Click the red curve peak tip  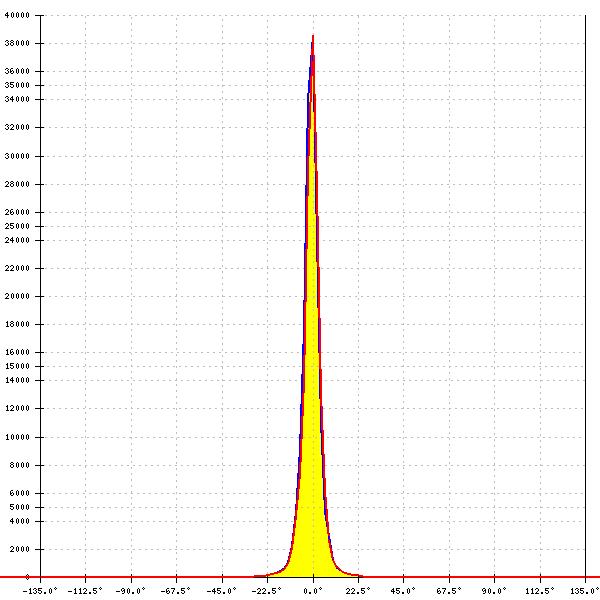click(x=313, y=36)
